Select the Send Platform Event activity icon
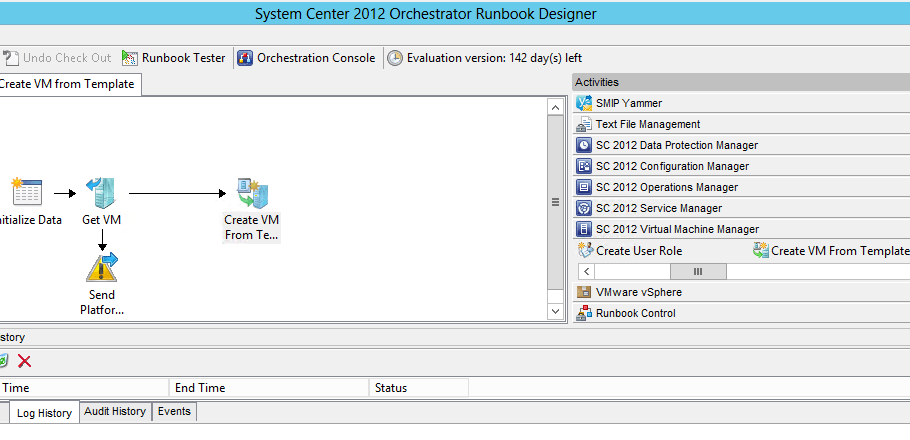The width and height of the screenshot is (910, 440). (102, 267)
